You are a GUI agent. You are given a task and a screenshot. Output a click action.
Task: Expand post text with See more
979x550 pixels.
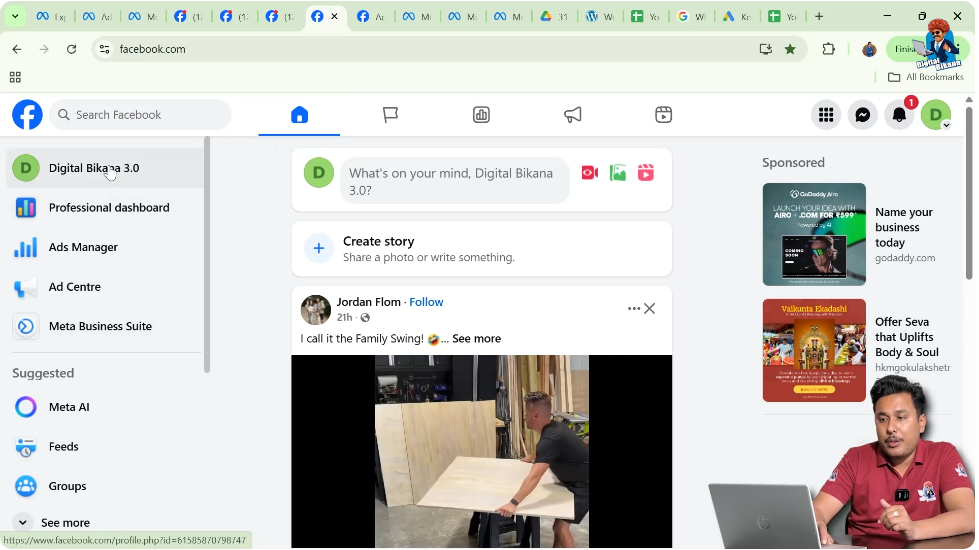click(476, 338)
